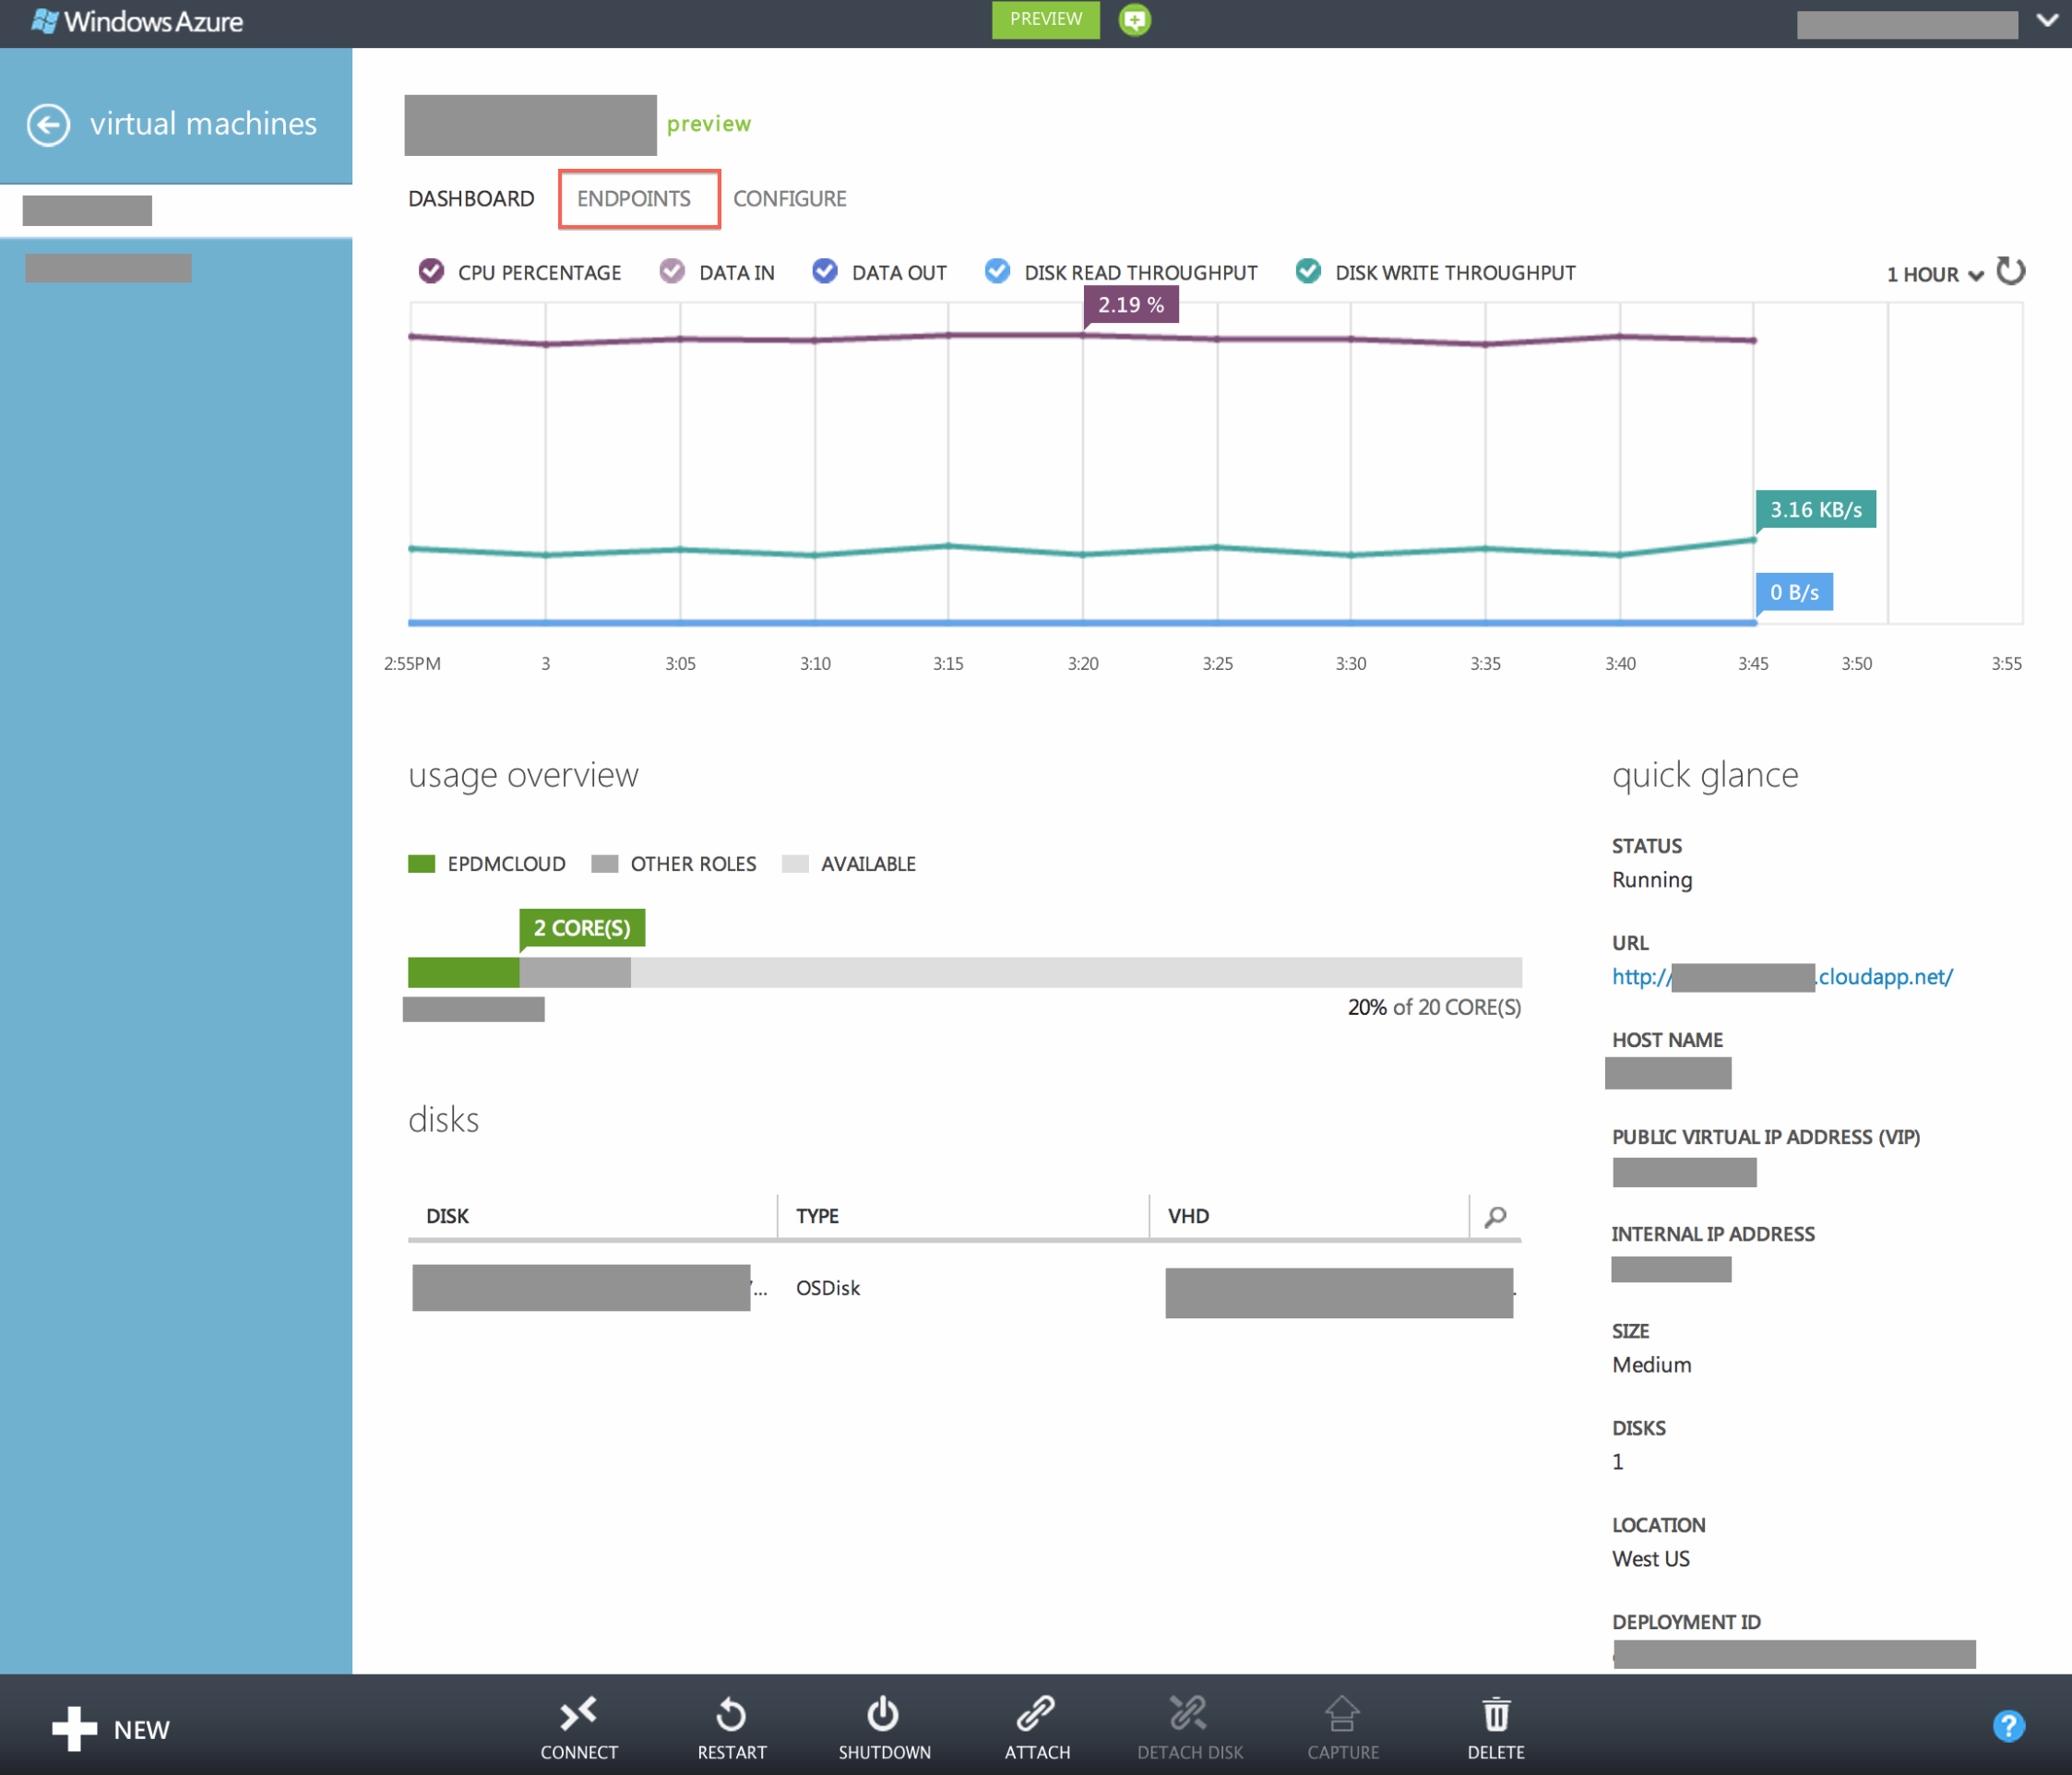Open the 1 Hour time range dropdown

[1934, 275]
